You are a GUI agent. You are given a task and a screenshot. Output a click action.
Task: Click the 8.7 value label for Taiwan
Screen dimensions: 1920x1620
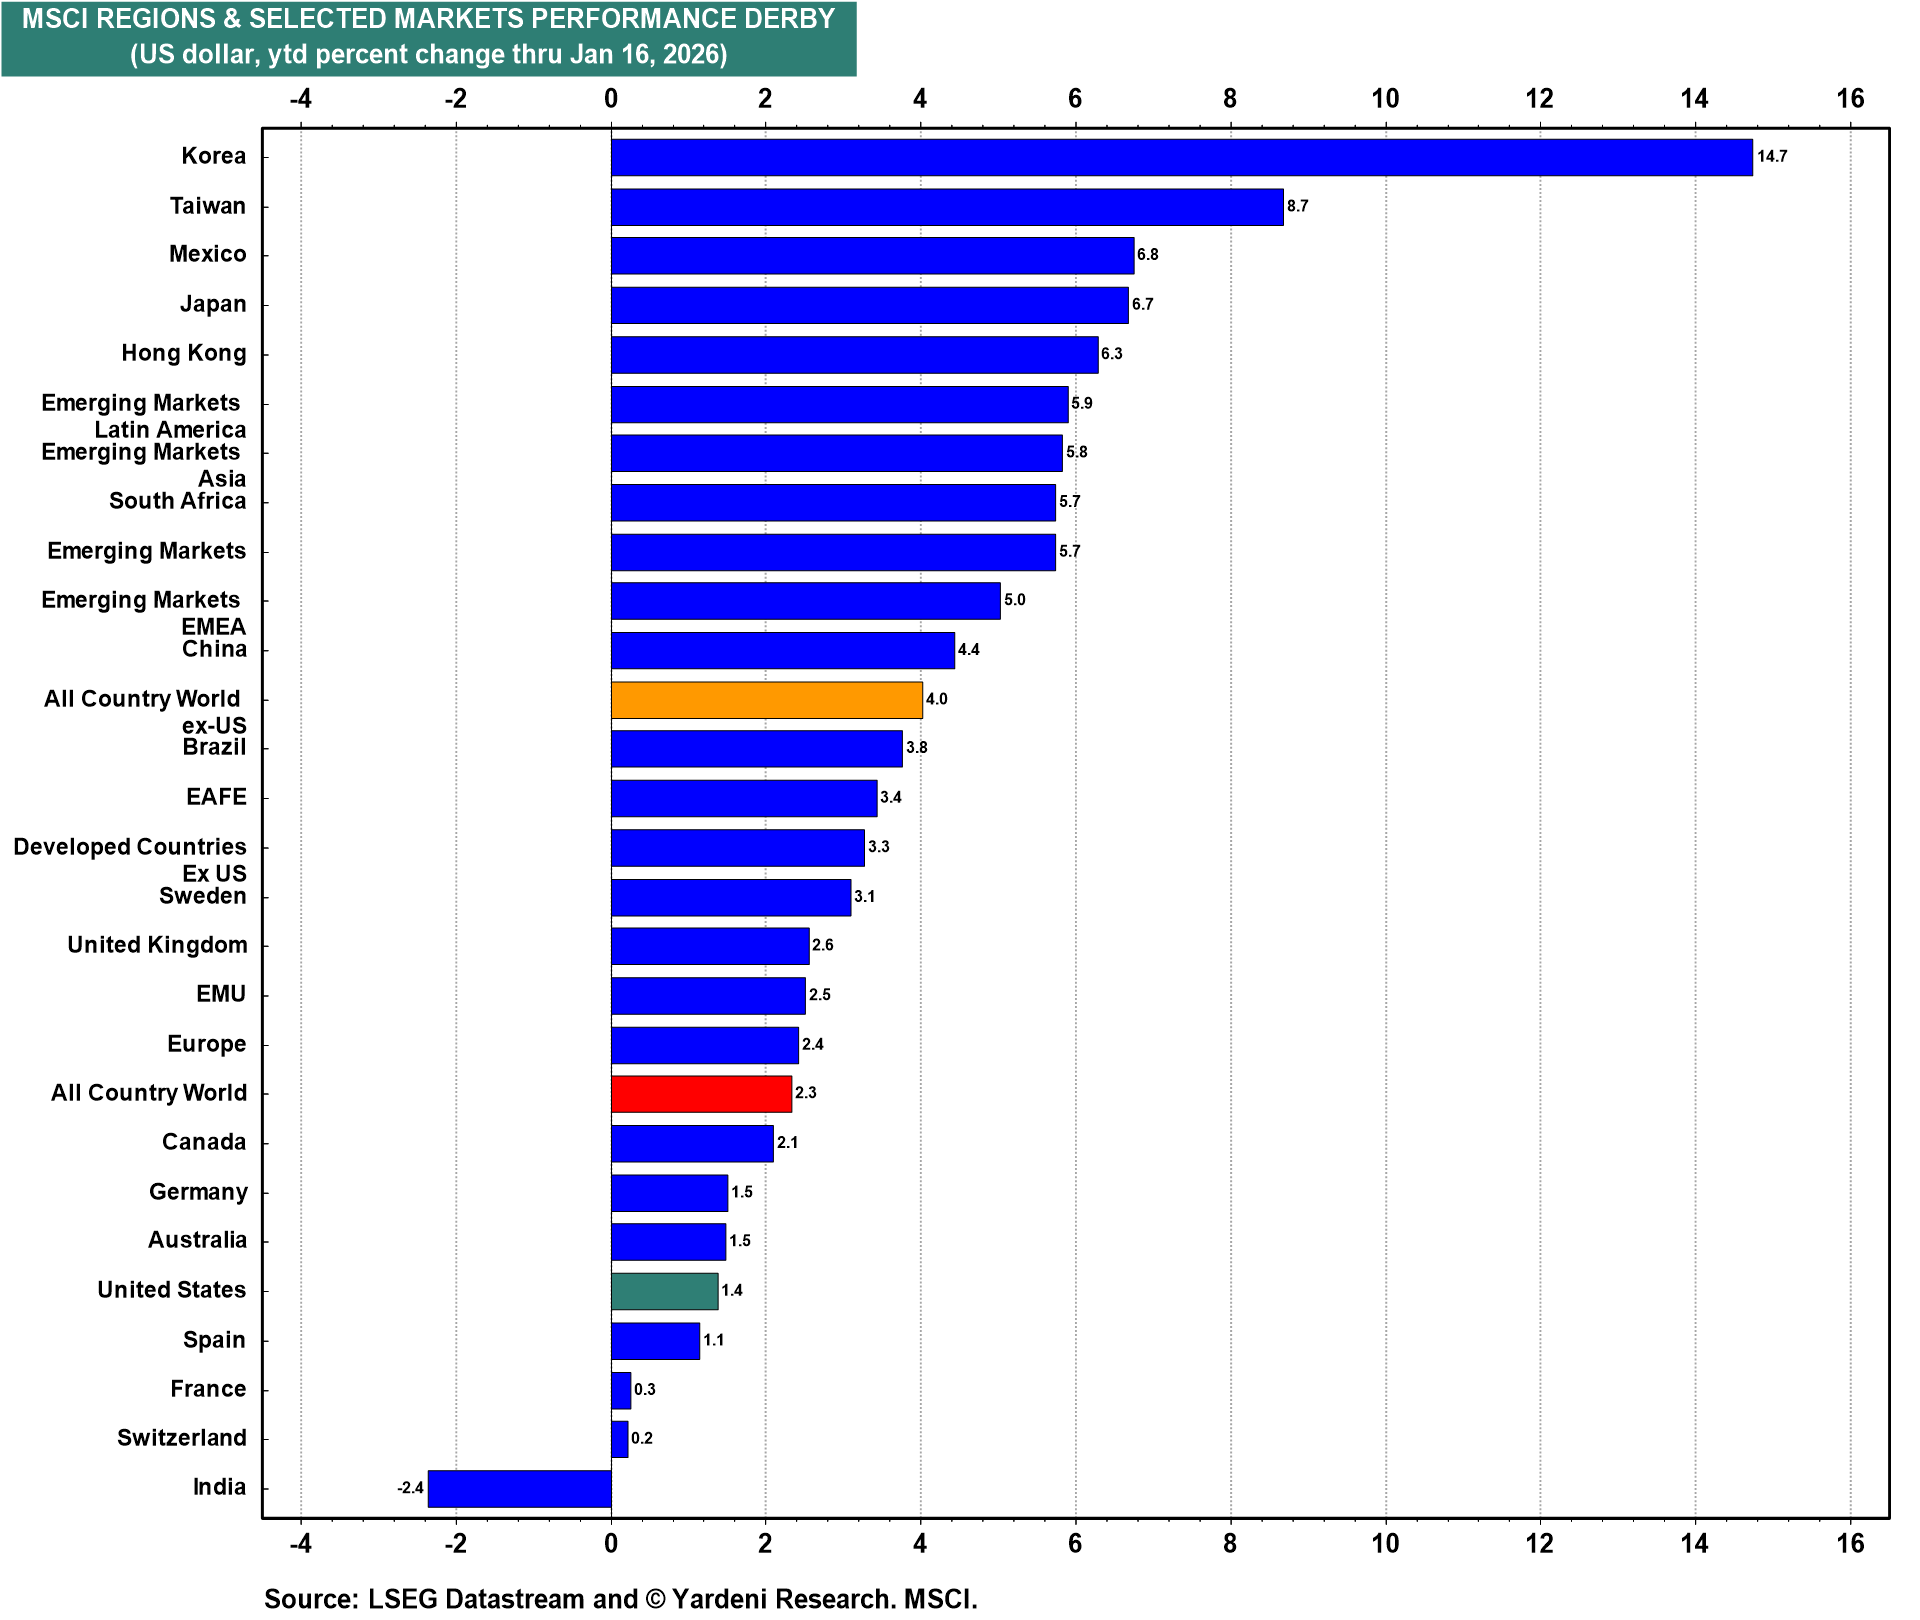tap(1297, 206)
